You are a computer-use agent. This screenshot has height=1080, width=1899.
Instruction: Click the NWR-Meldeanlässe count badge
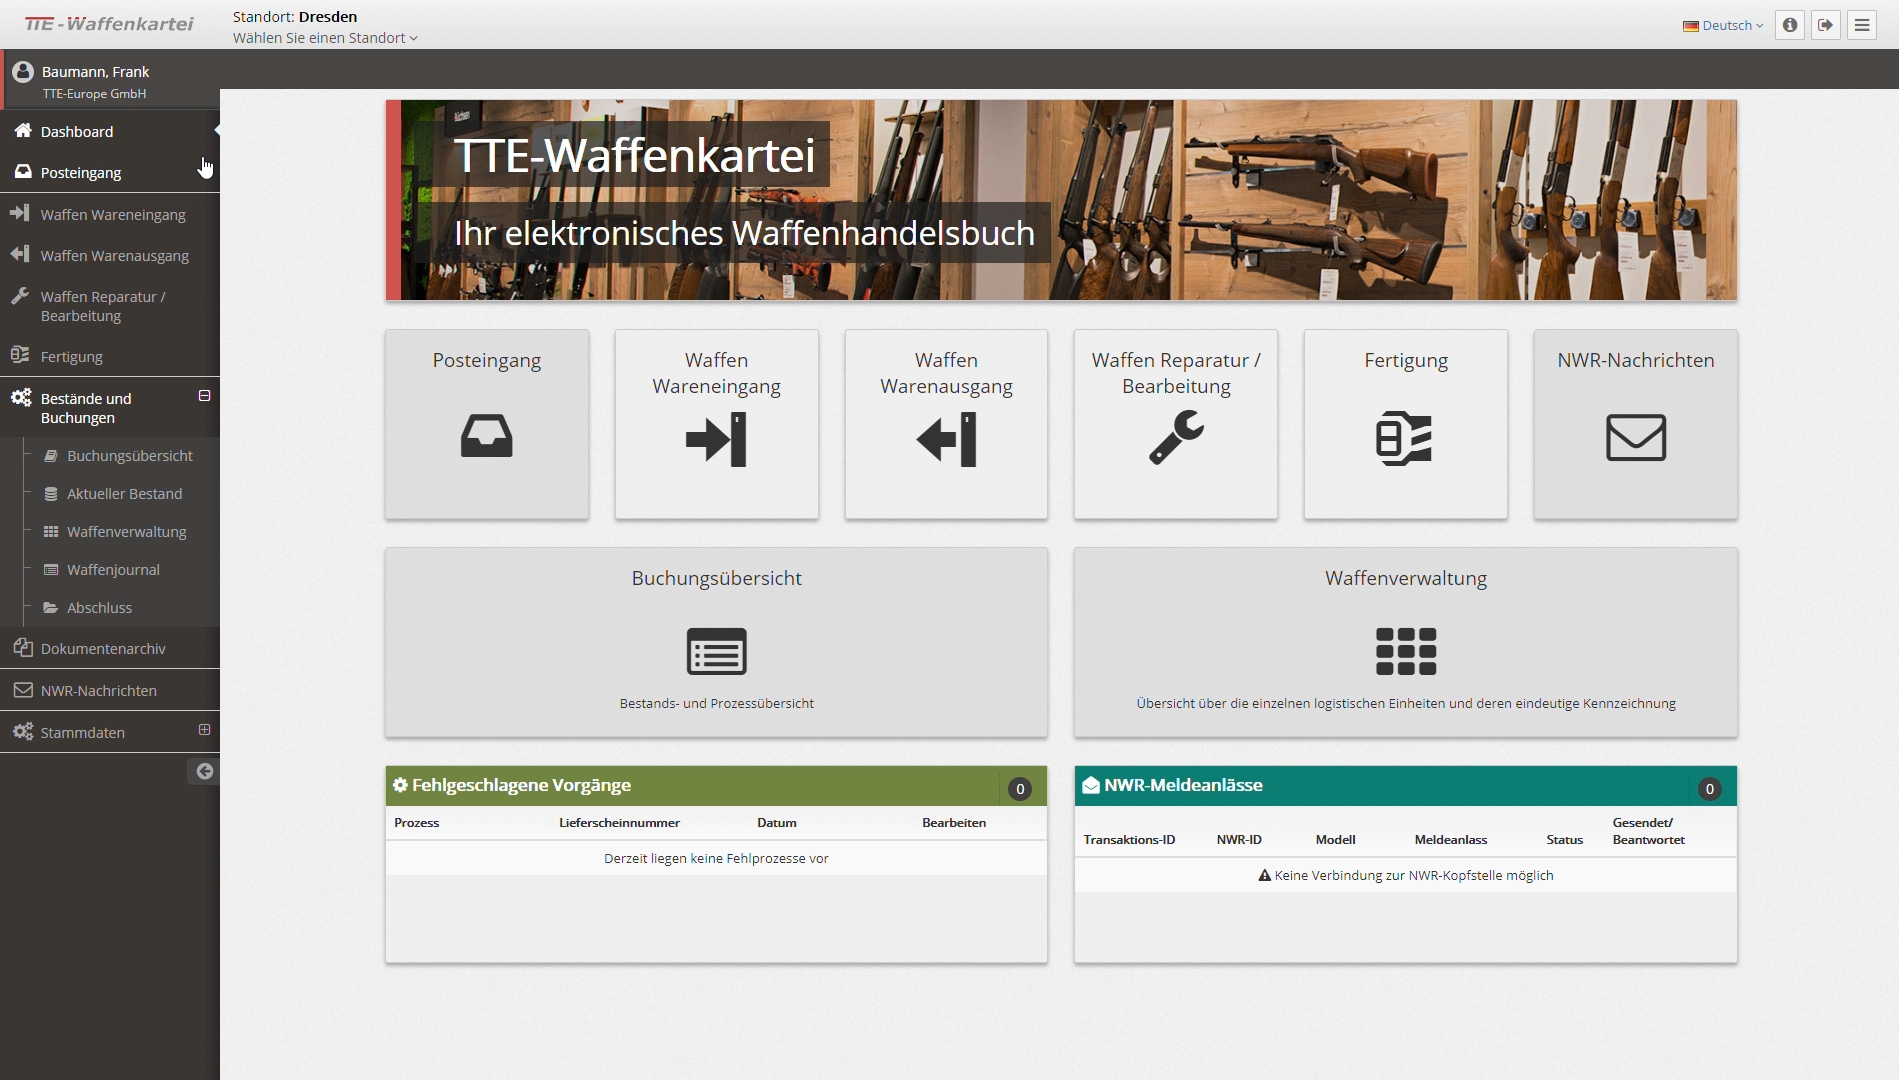point(1709,788)
